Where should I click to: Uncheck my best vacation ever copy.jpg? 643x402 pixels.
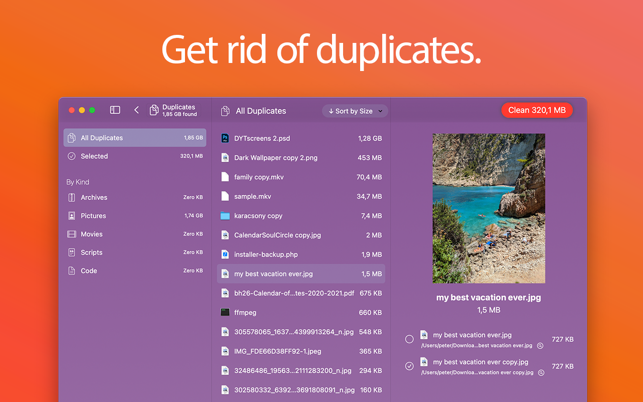[x=409, y=366]
